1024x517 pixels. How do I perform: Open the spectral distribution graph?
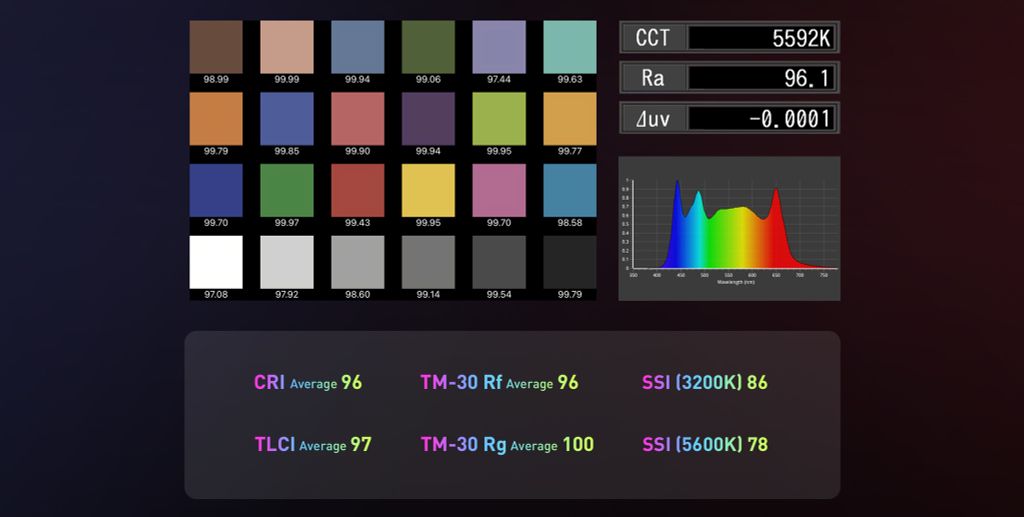(729, 228)
